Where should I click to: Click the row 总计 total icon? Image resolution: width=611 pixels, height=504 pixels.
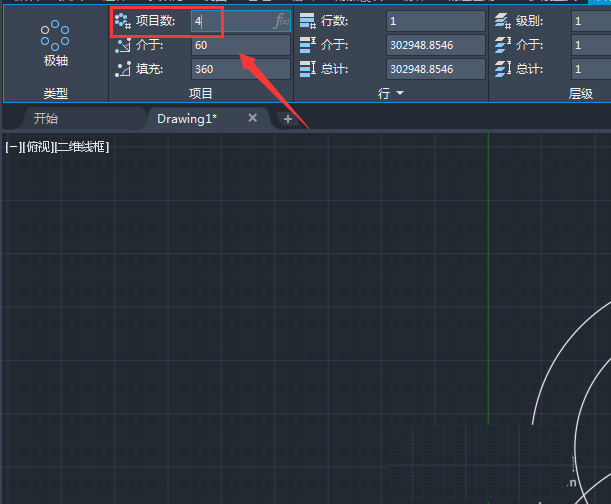pos(307,69)
